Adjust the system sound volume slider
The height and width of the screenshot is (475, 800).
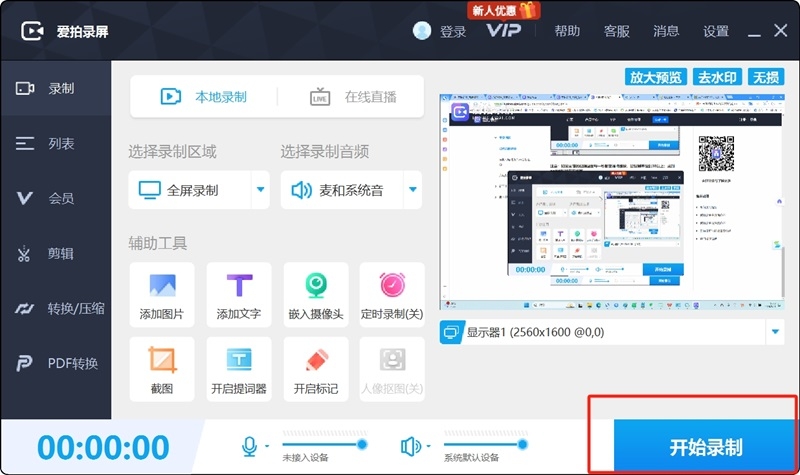485,444
